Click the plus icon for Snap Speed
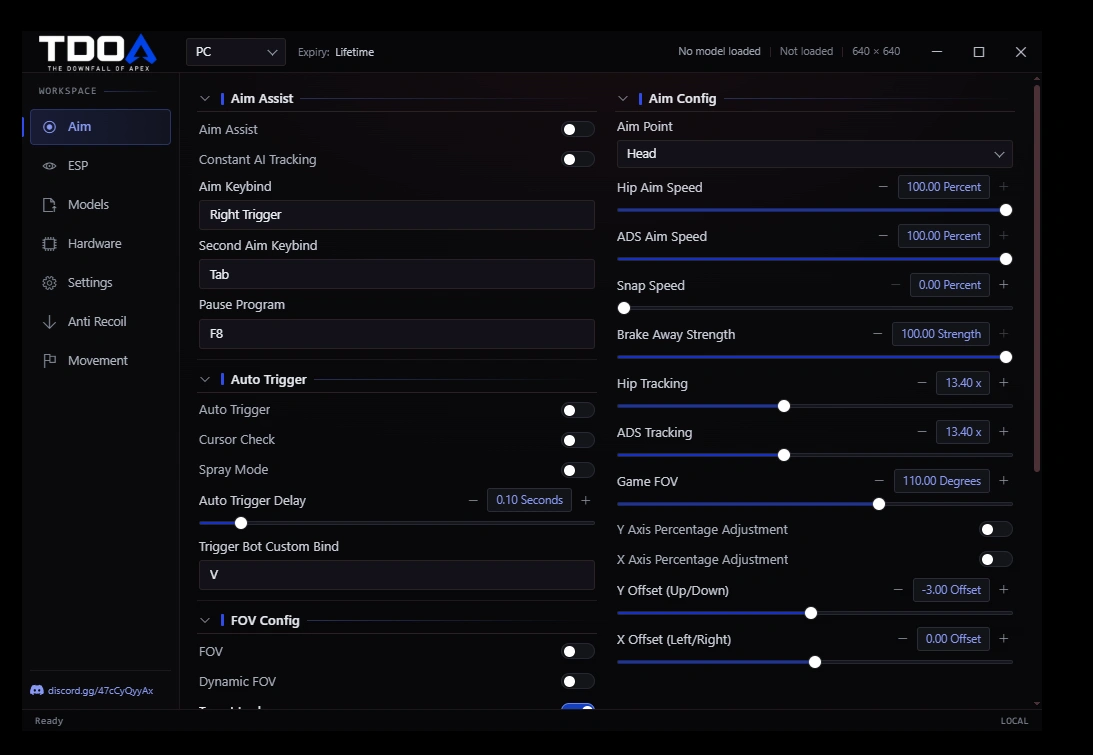Screen dimensions: 1093x755 pyautogui.click(x=1004, y=284)
